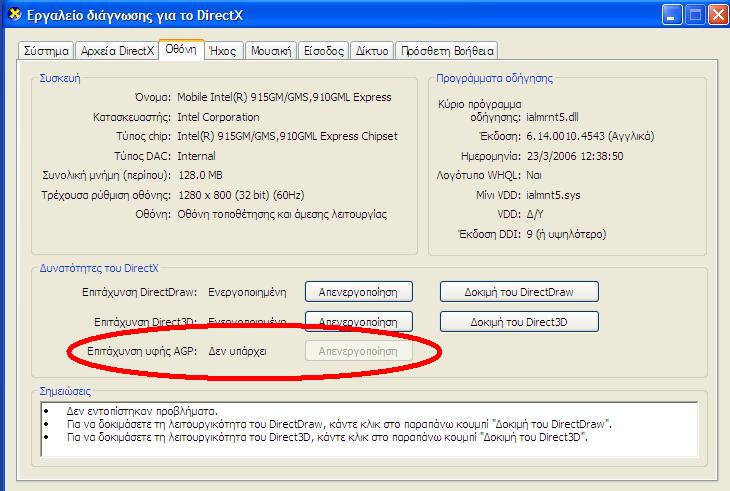Click the note about testing Direct3D functionality
This screenshot has height=491, width=730.
[327, 437]
